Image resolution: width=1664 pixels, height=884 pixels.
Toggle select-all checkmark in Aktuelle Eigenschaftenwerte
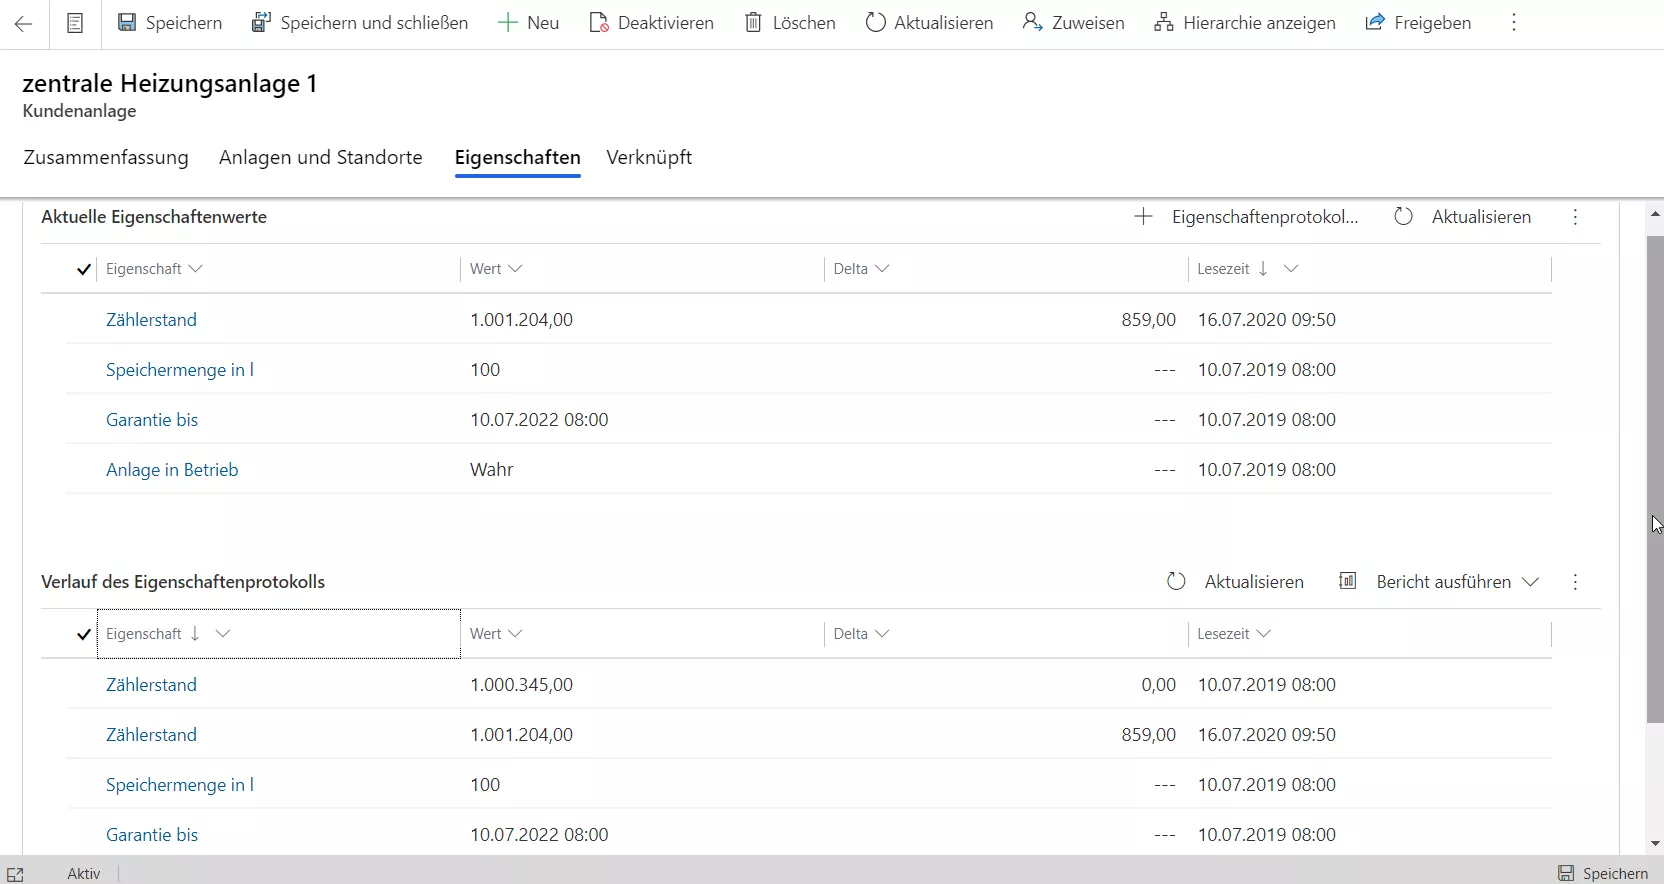pos(84,269)
